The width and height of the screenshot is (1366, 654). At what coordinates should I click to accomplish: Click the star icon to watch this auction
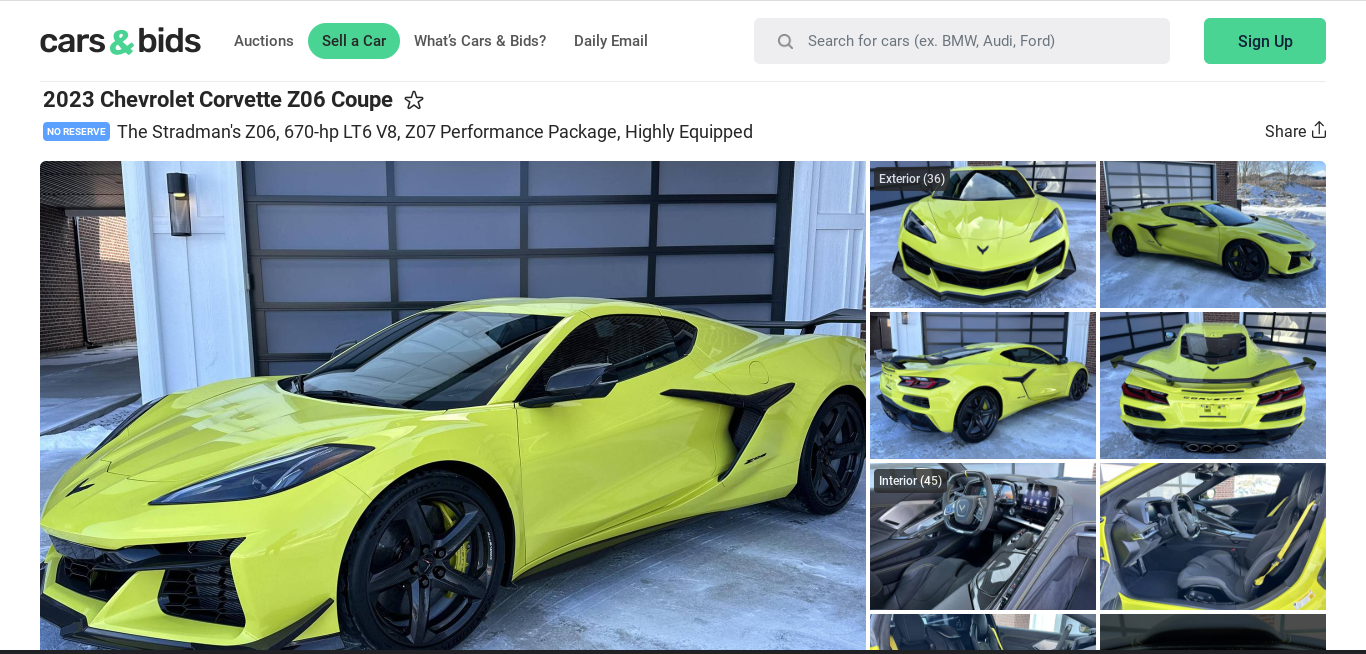[414, 100]
